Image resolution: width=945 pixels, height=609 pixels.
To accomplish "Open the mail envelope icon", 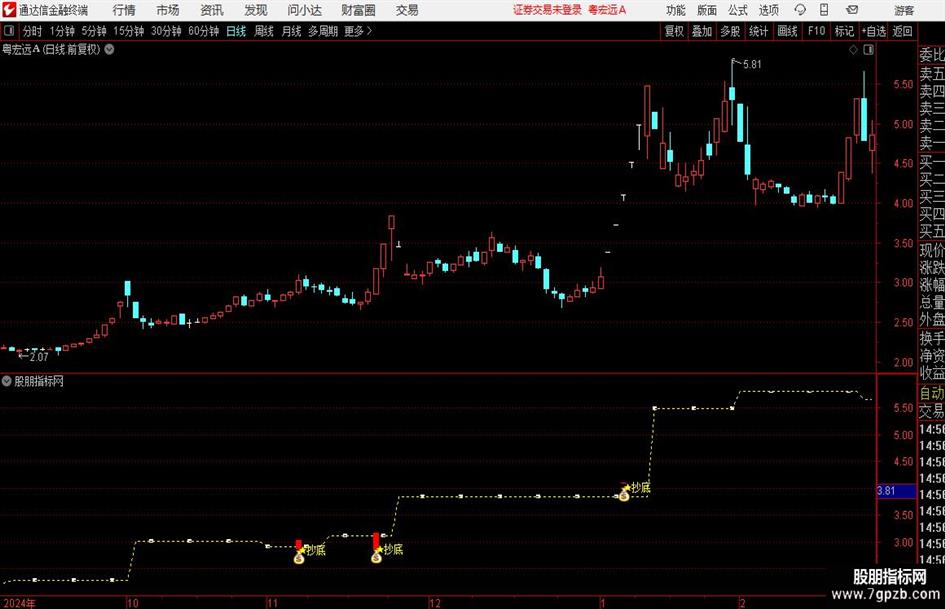I will pos(852,10).
